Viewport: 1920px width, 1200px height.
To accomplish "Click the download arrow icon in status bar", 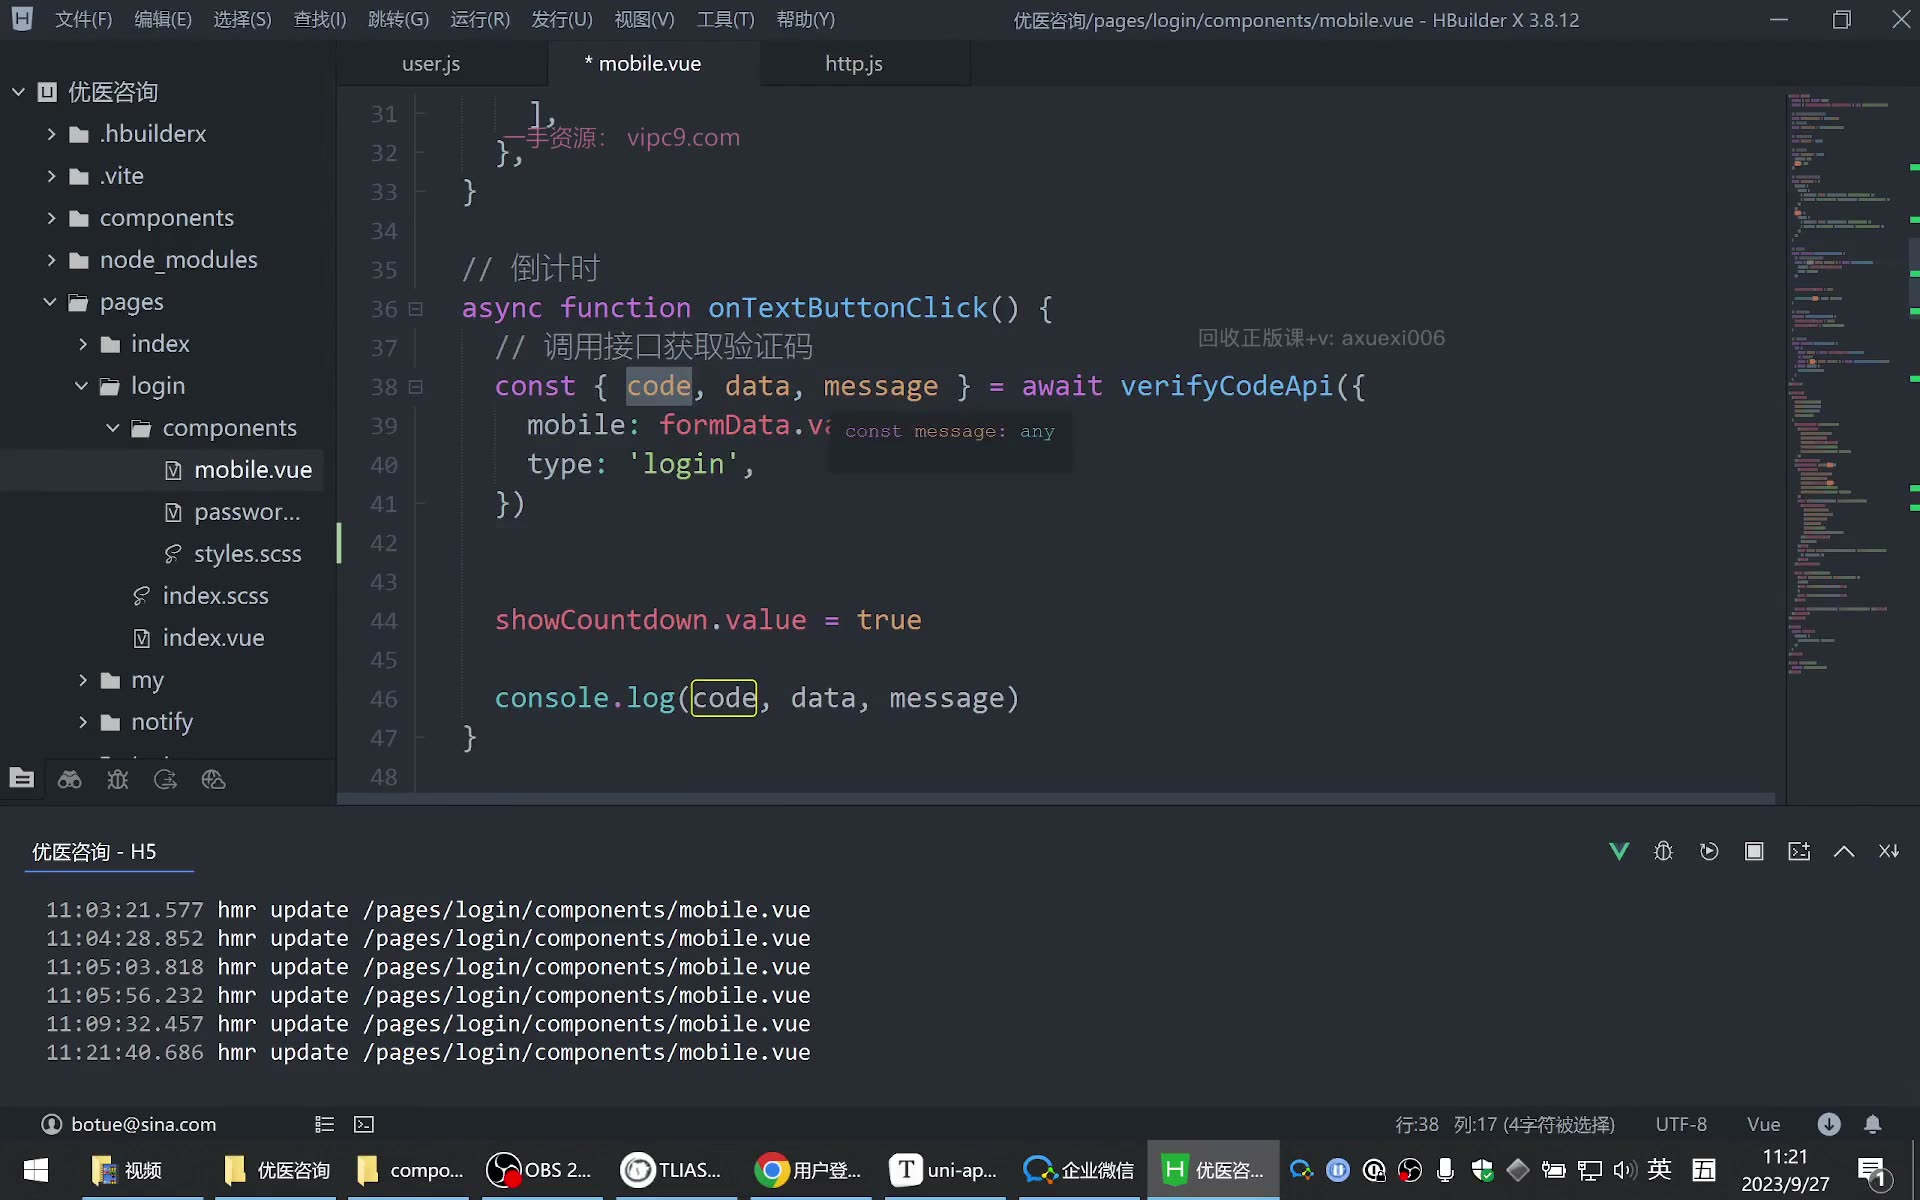I will 1829,1124.
